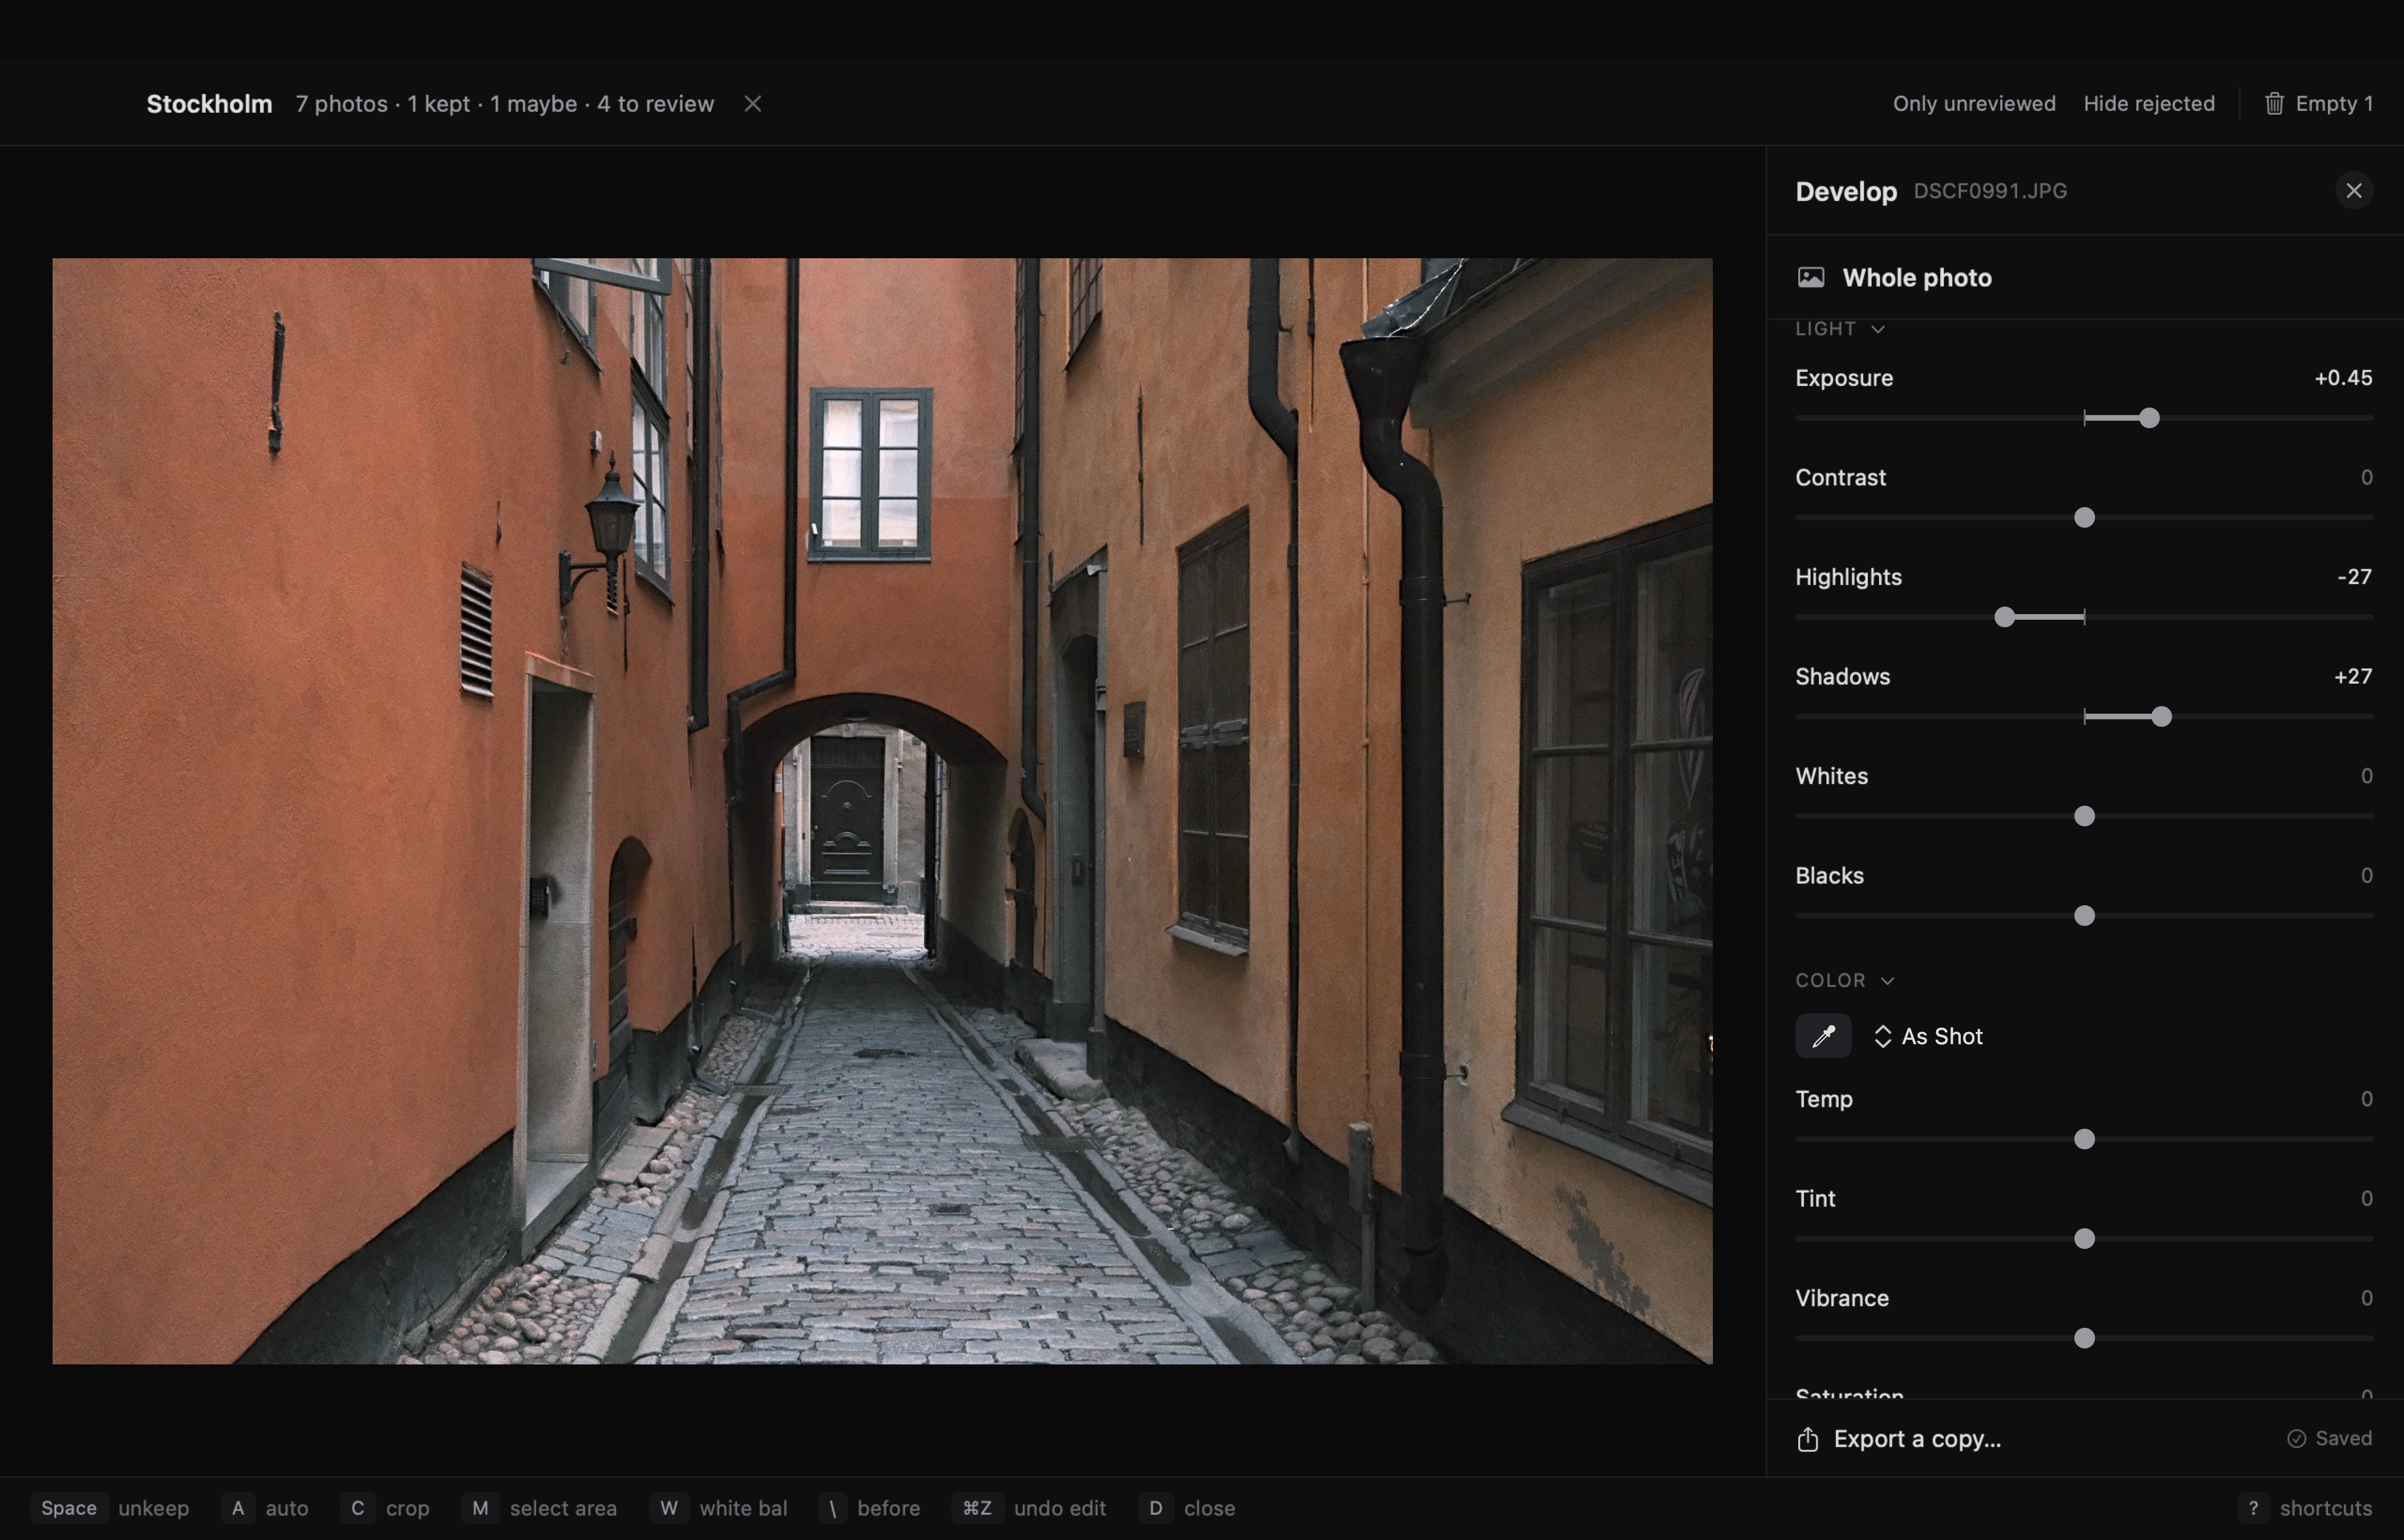Click the Shadows slider handle

2161,717
